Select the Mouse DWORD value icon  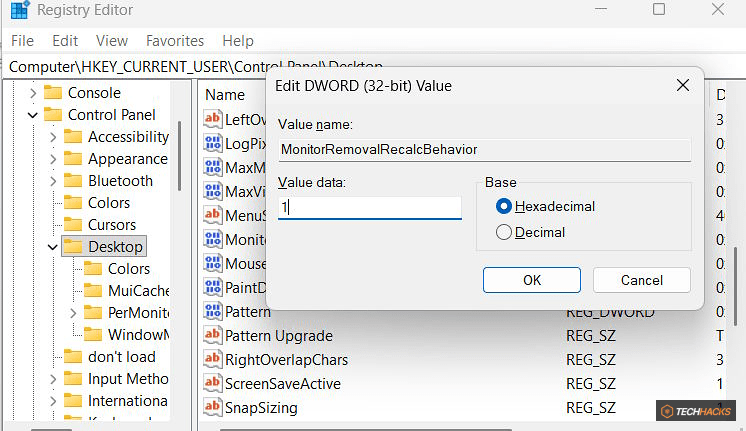[x=213, y=263]
